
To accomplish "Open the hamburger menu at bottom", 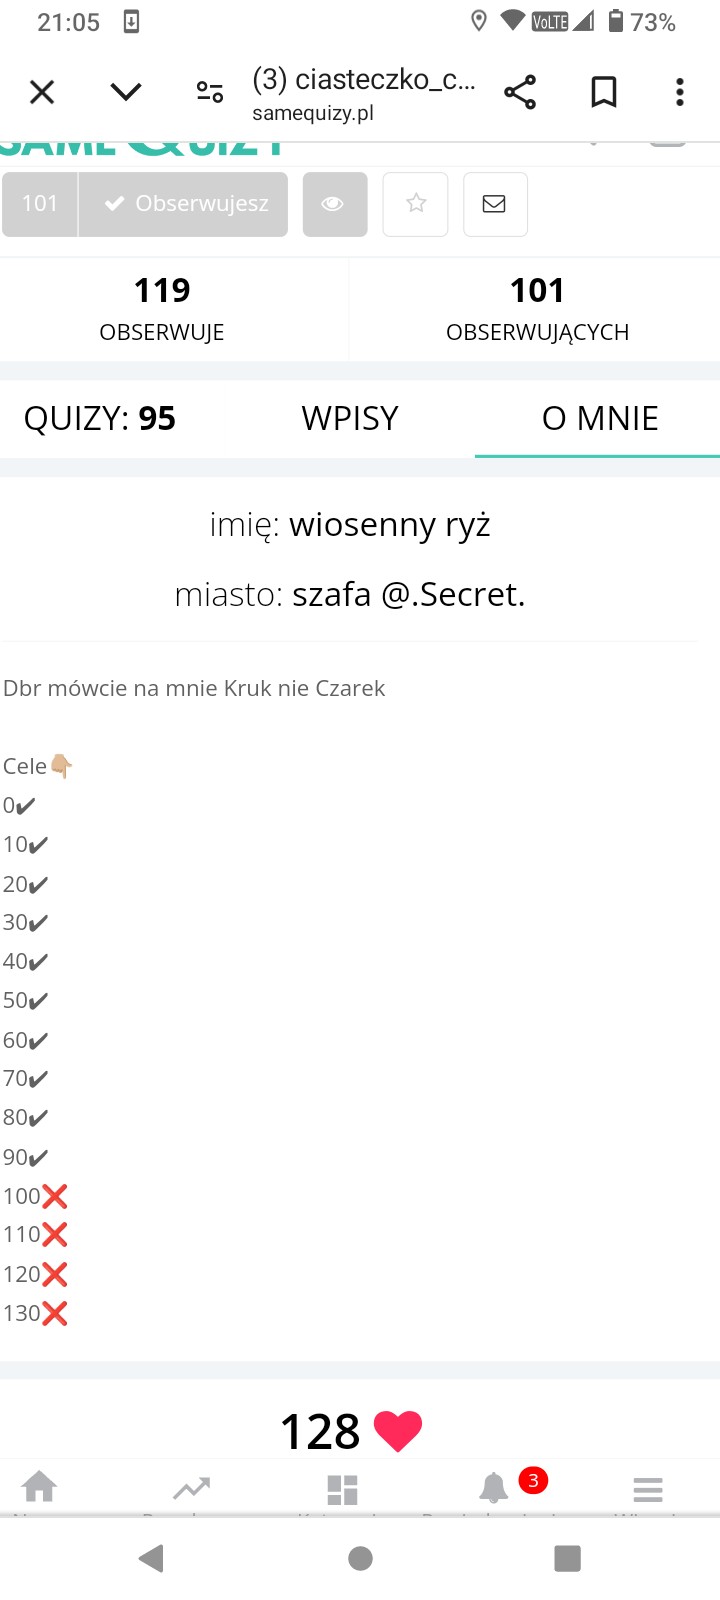I will pos(648,1489).
